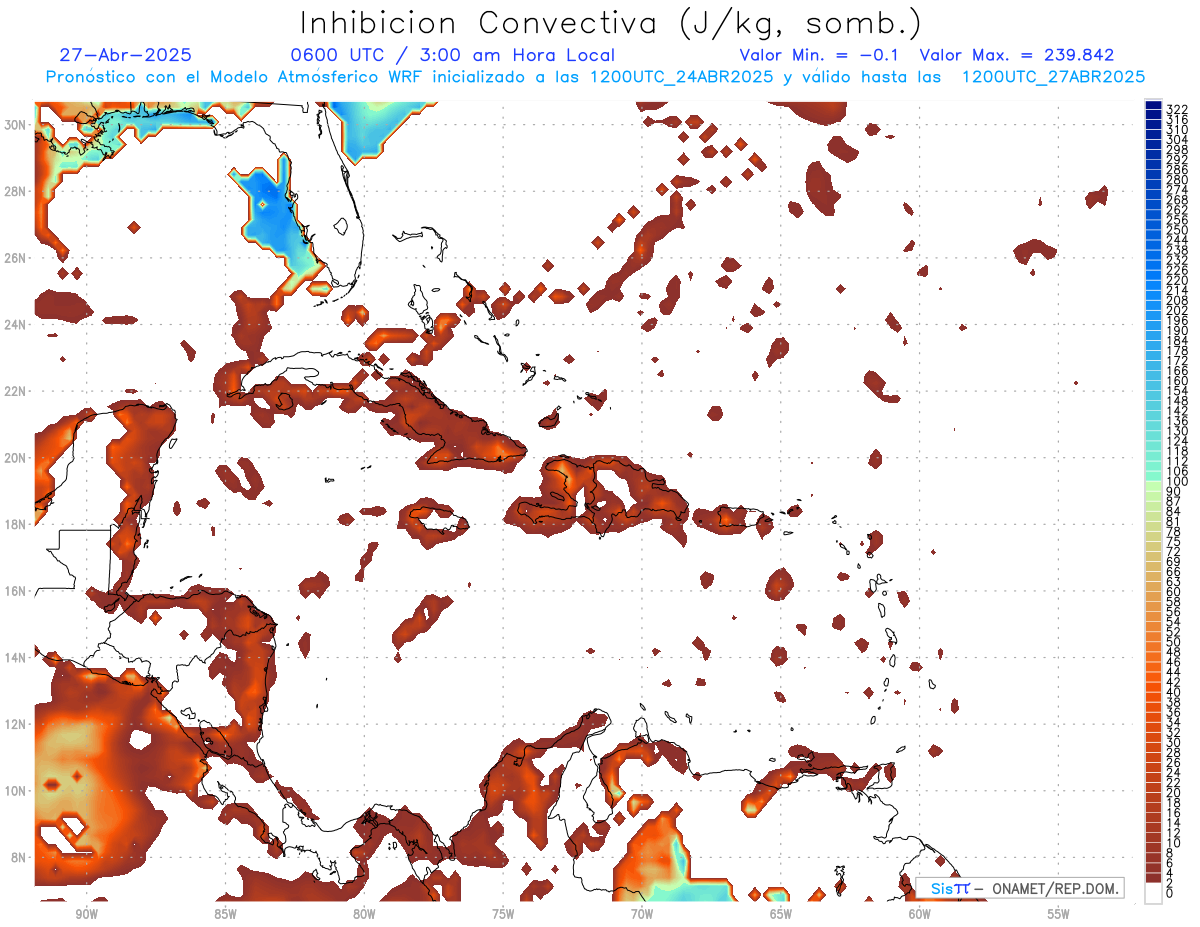1200x927 pixels.
Task: Click the "322" value on the color scale
Action: tap(1176, 109)
